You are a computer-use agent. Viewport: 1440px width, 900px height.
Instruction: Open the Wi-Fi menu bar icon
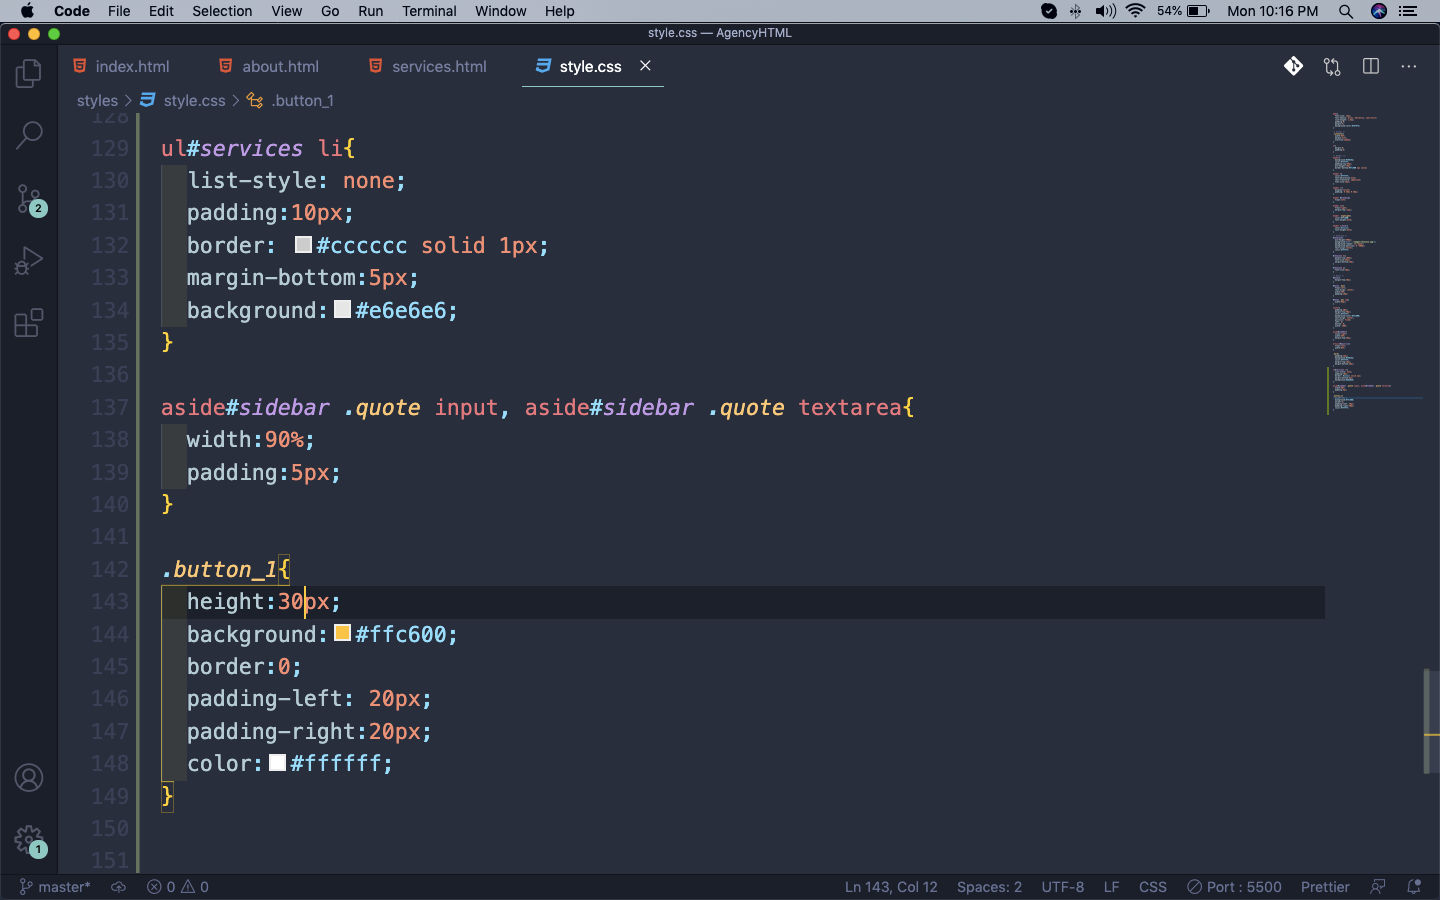click(x=1135, y=11)
